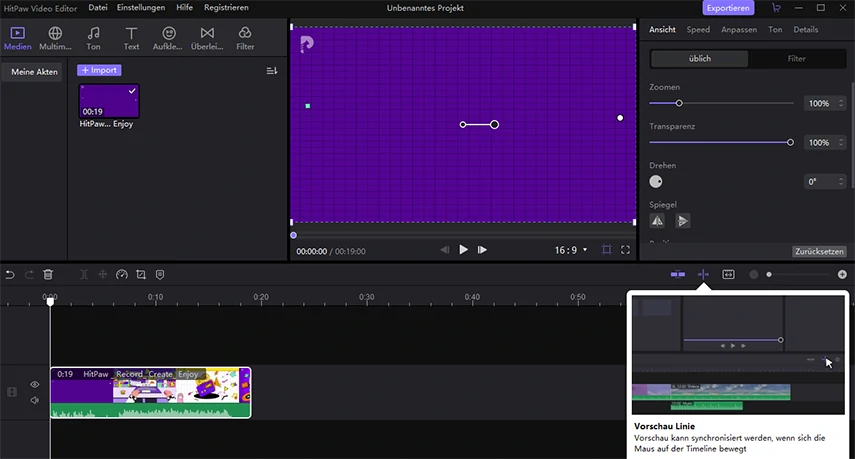Click the marker shield icon
This screenshot has width=855, height=459.
[x=160, y=275]
